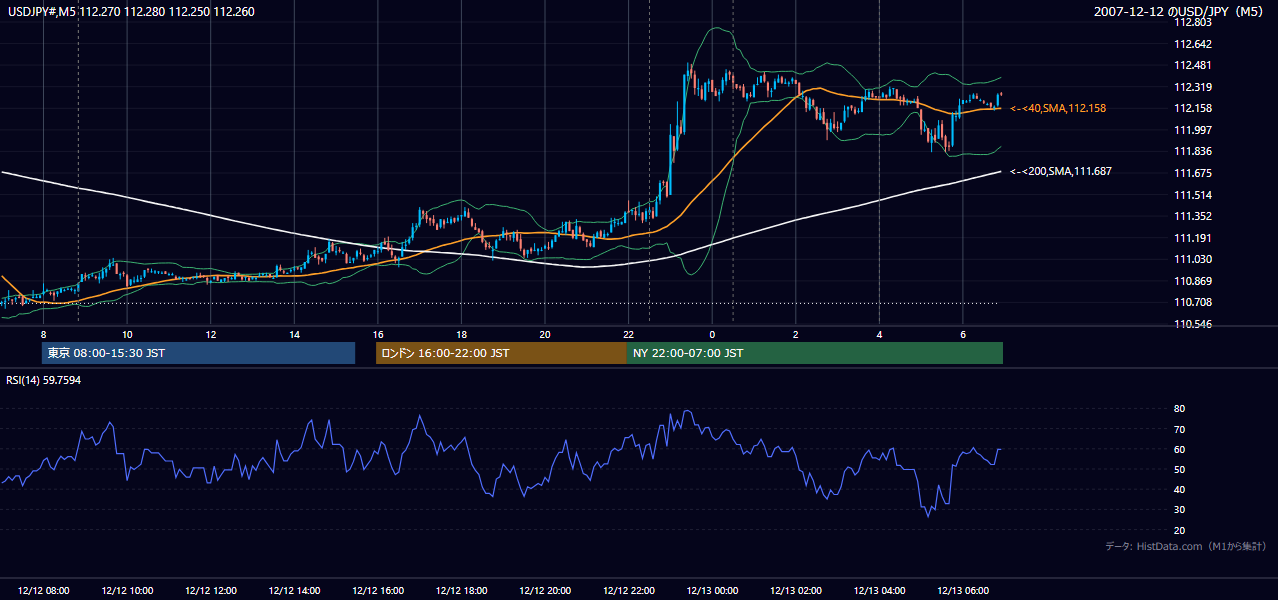Click the HistData.com data source credit

point(1186,546)
